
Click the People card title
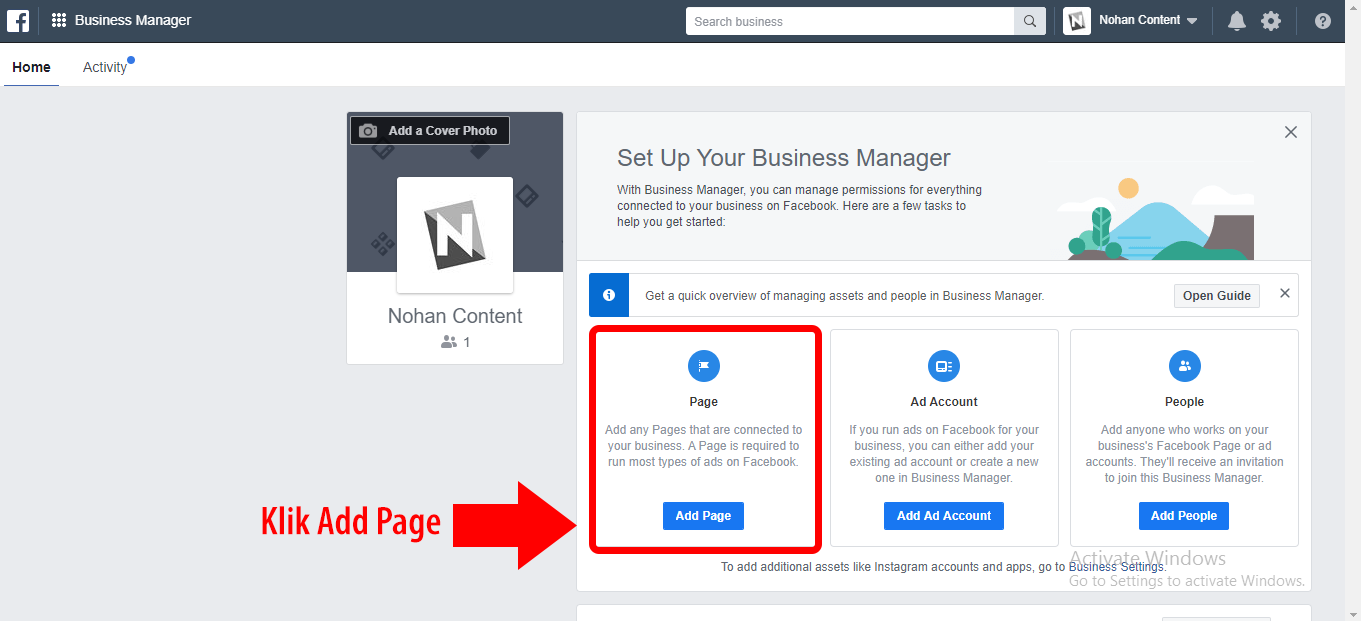(1184, 402)
